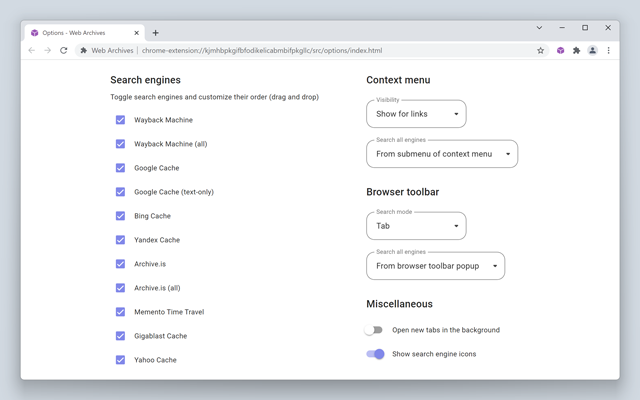Open a new browser tab
The image size is (640, 400).
(x=155, y=33)
